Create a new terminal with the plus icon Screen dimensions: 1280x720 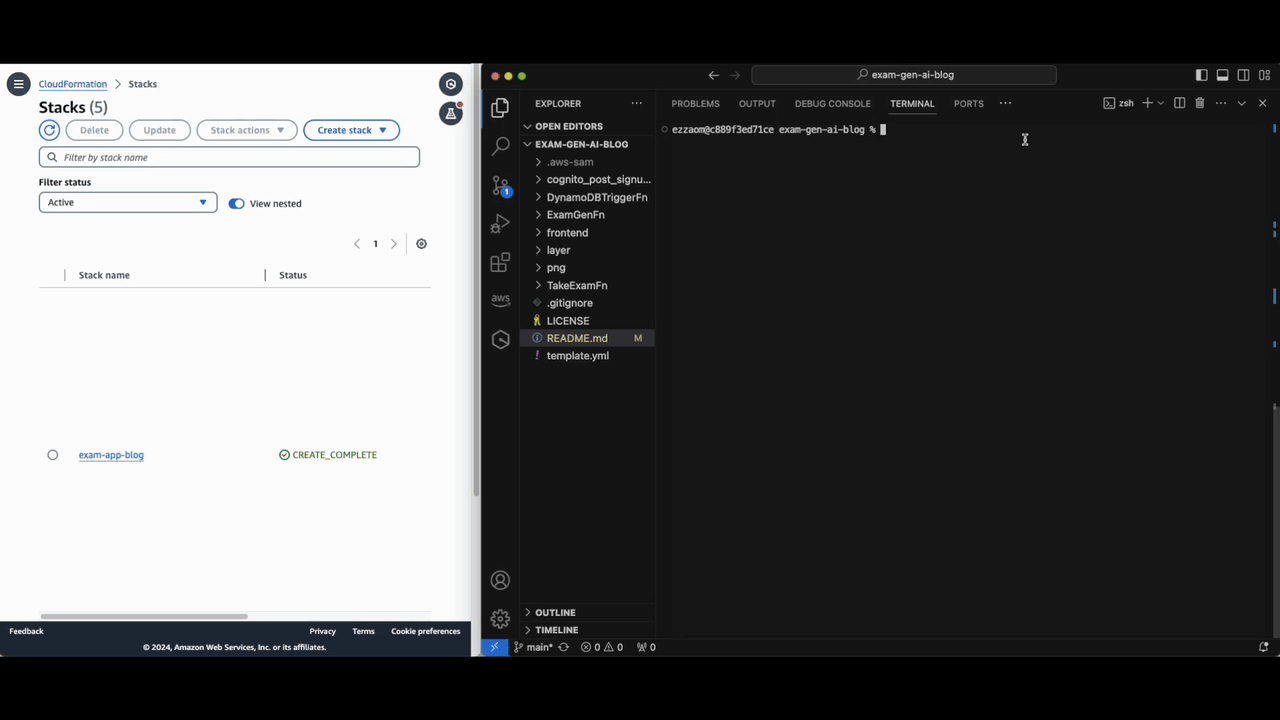click(1147, 103)
